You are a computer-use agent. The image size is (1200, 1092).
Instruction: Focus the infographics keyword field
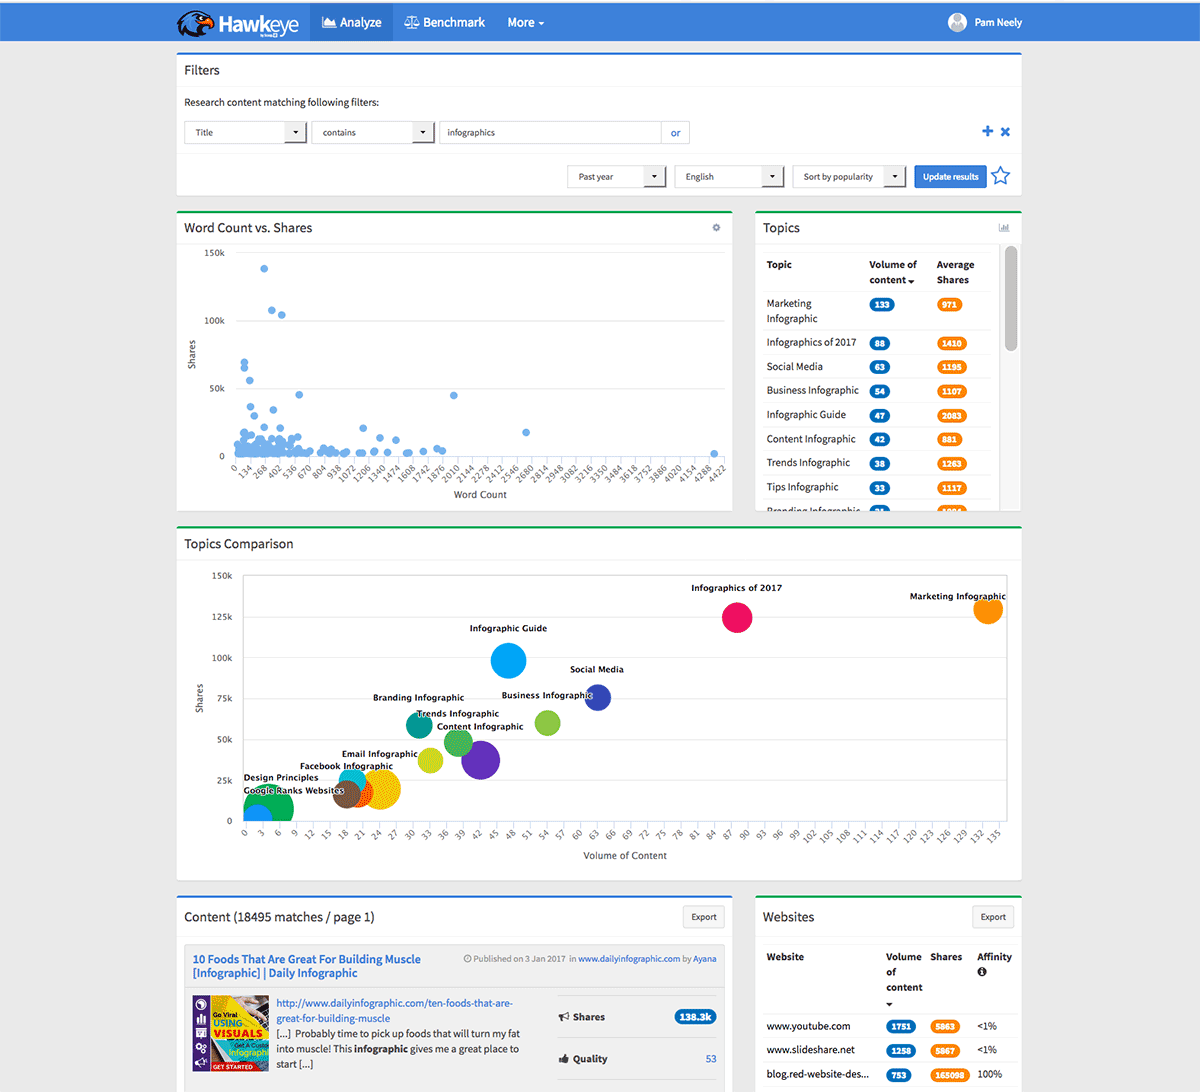click(x=550, y=132)
